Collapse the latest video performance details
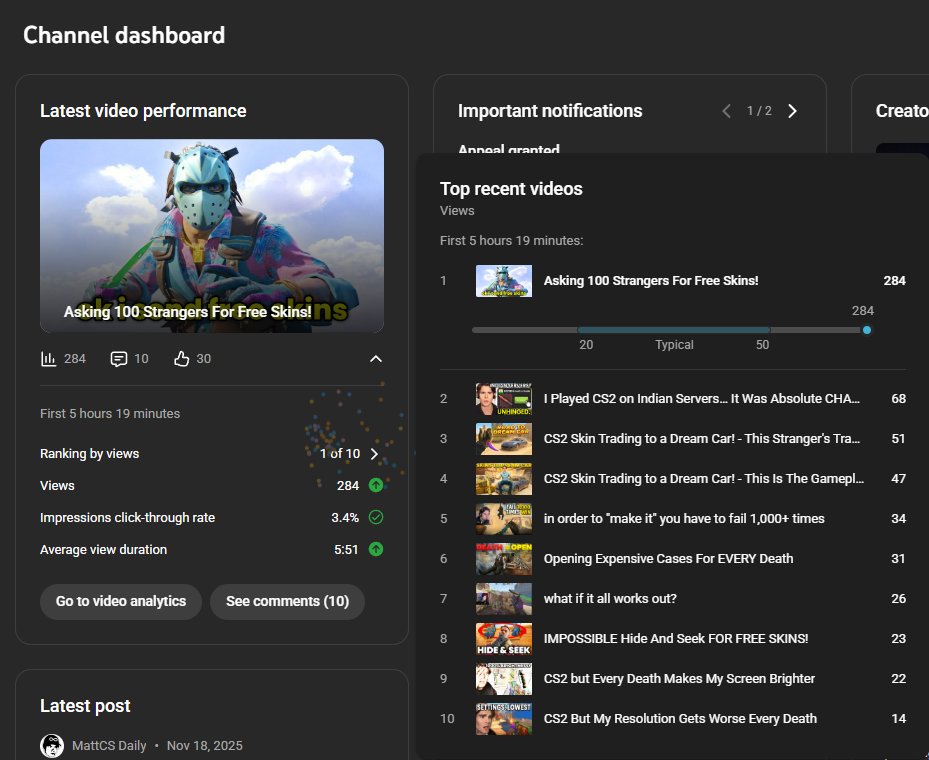Screen dimensions: 929x760 click(375, 358)
